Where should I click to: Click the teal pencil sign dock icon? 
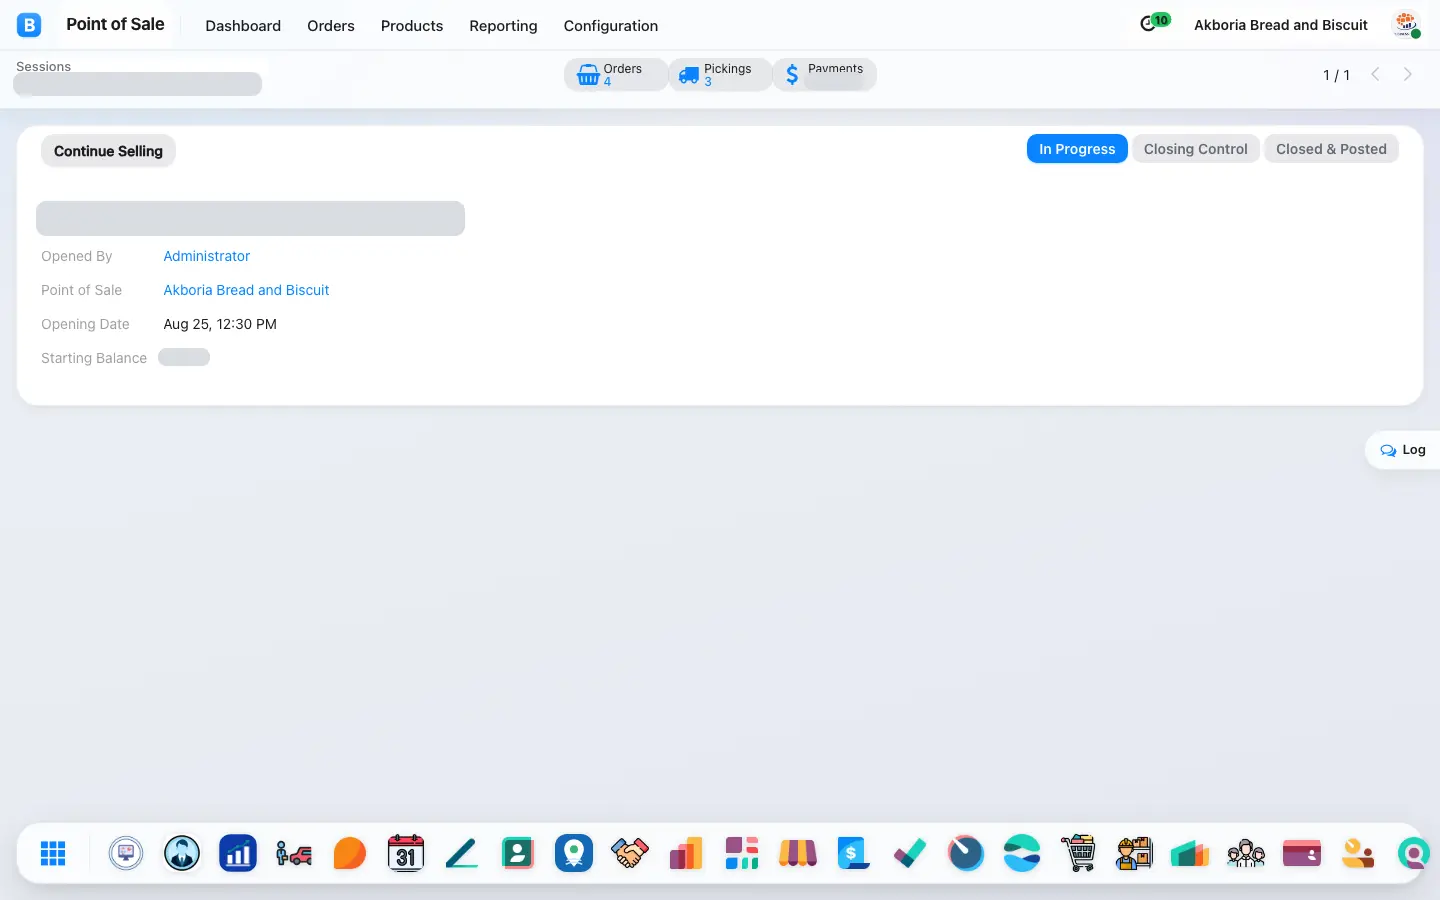click(462, 853)
